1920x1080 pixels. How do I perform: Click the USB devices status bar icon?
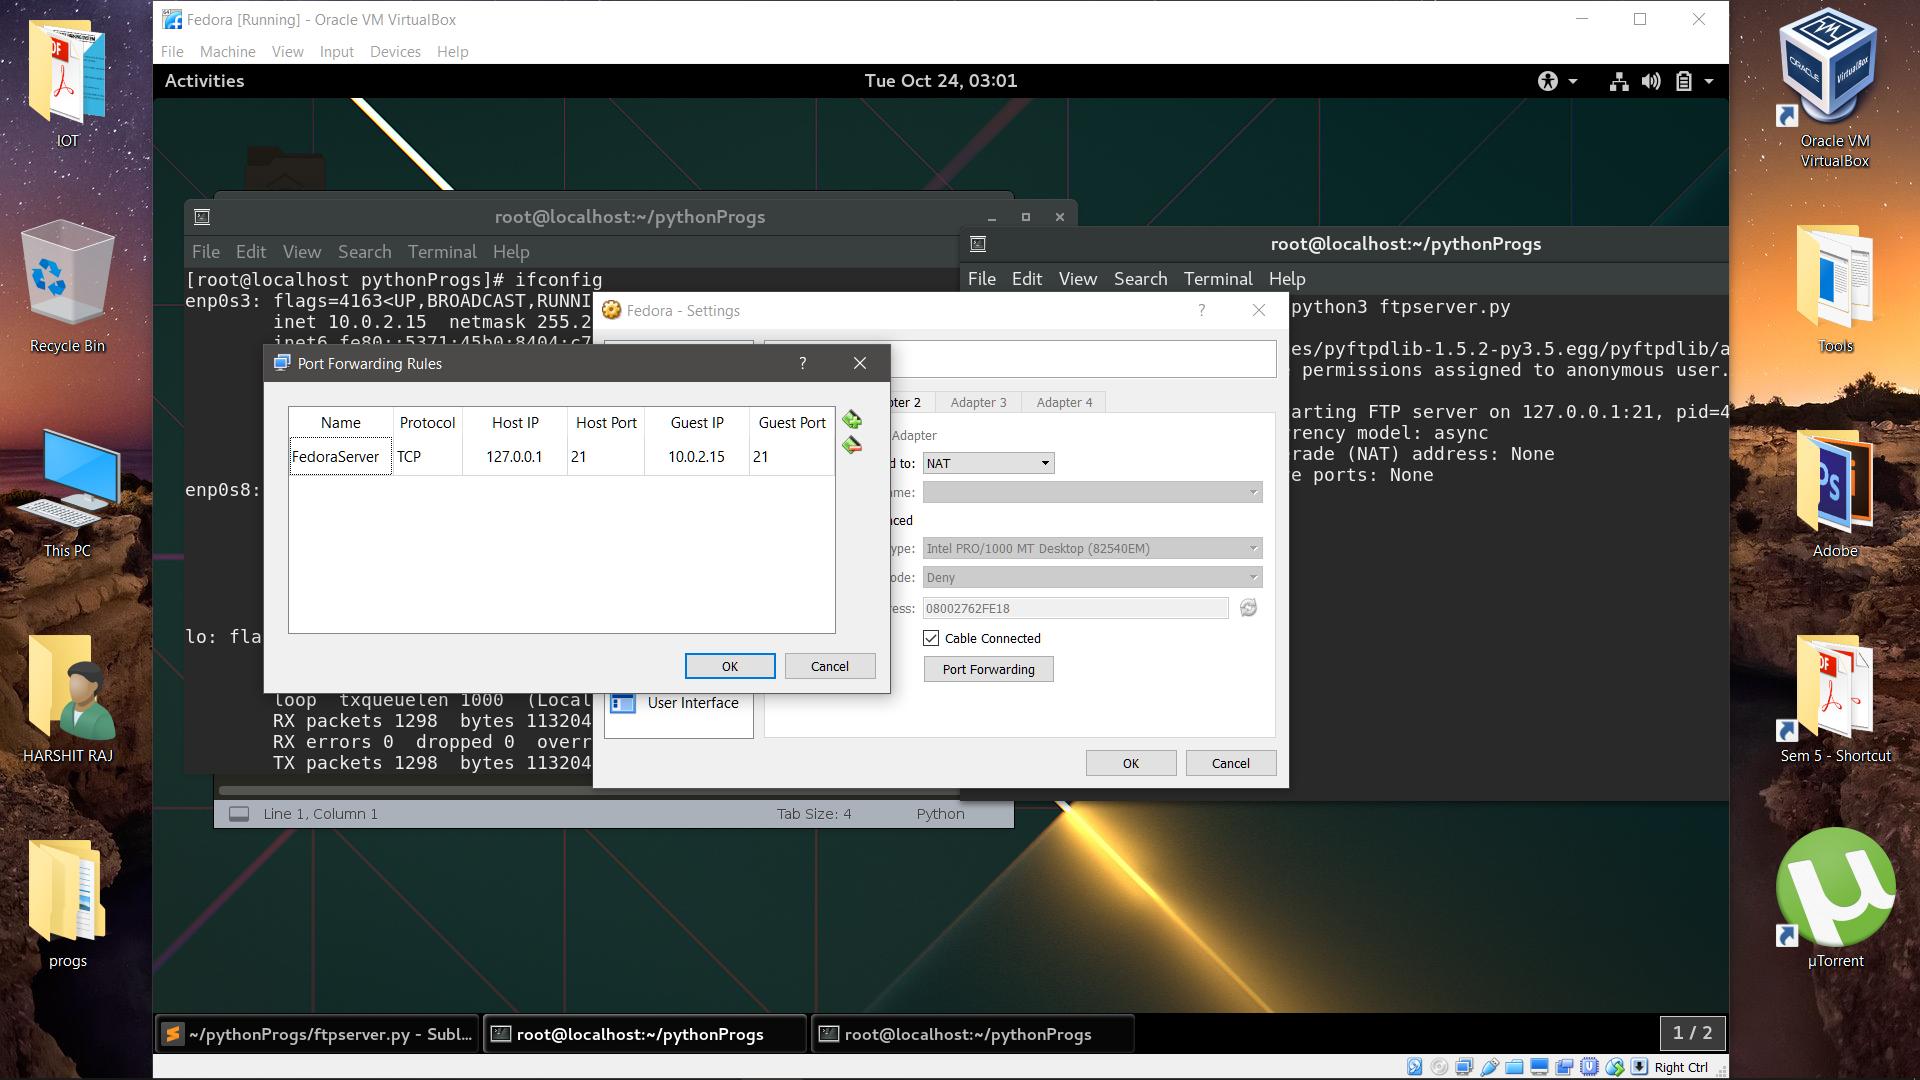coord(1490,1067)
